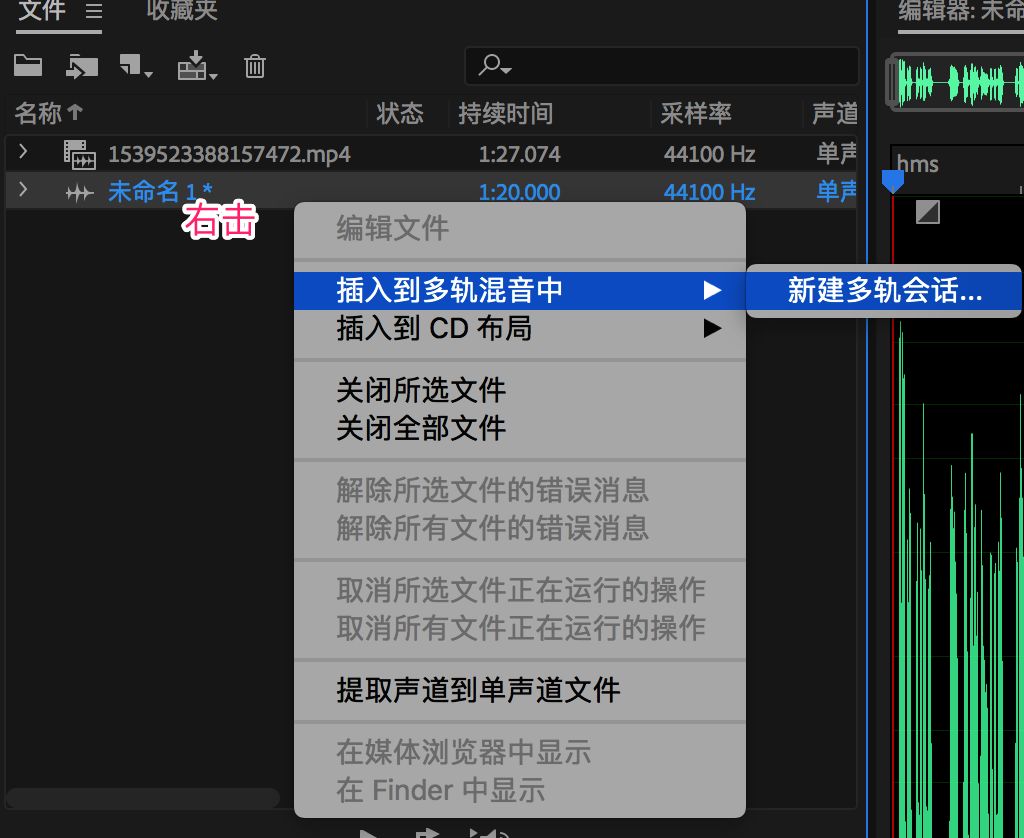Click the trash icon to delete selected file
The width and height of the screenshot is (1024, 838).
[x=254, y=65]
